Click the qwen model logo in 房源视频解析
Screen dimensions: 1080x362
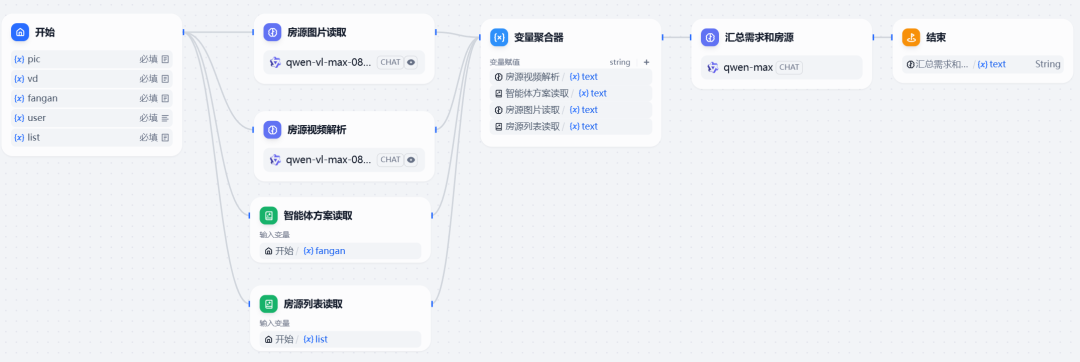pos(276,160)
